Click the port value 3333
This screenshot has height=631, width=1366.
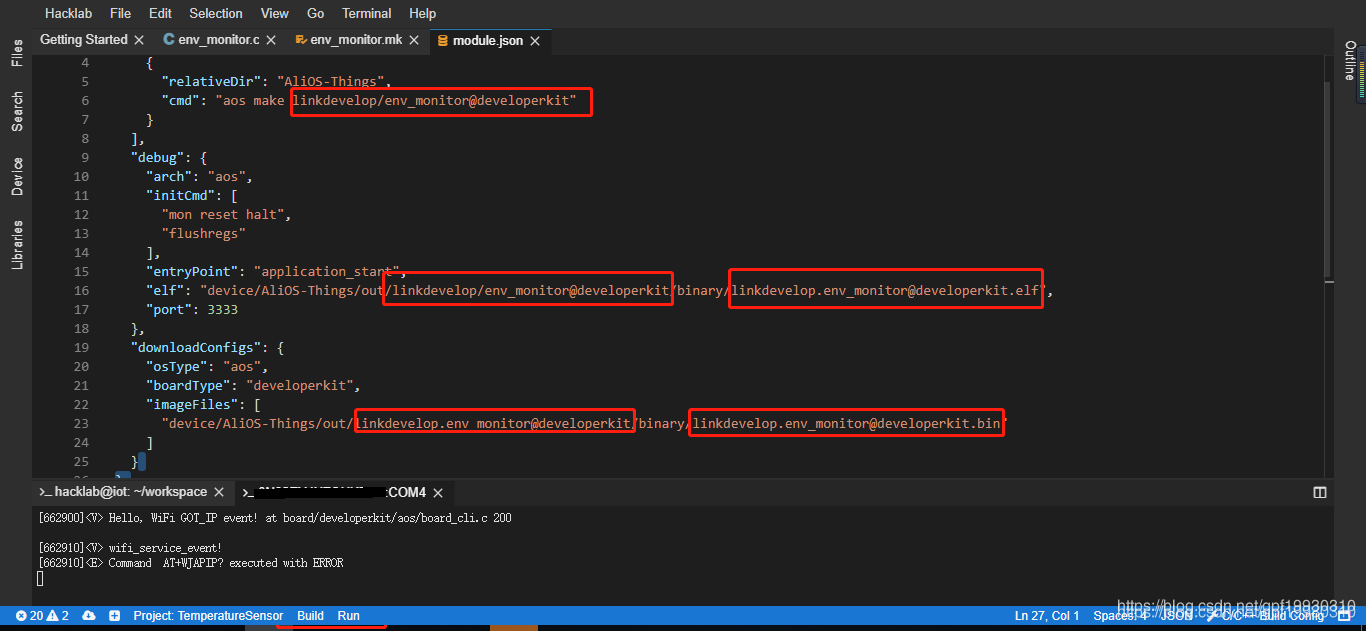tap(222, 309)
